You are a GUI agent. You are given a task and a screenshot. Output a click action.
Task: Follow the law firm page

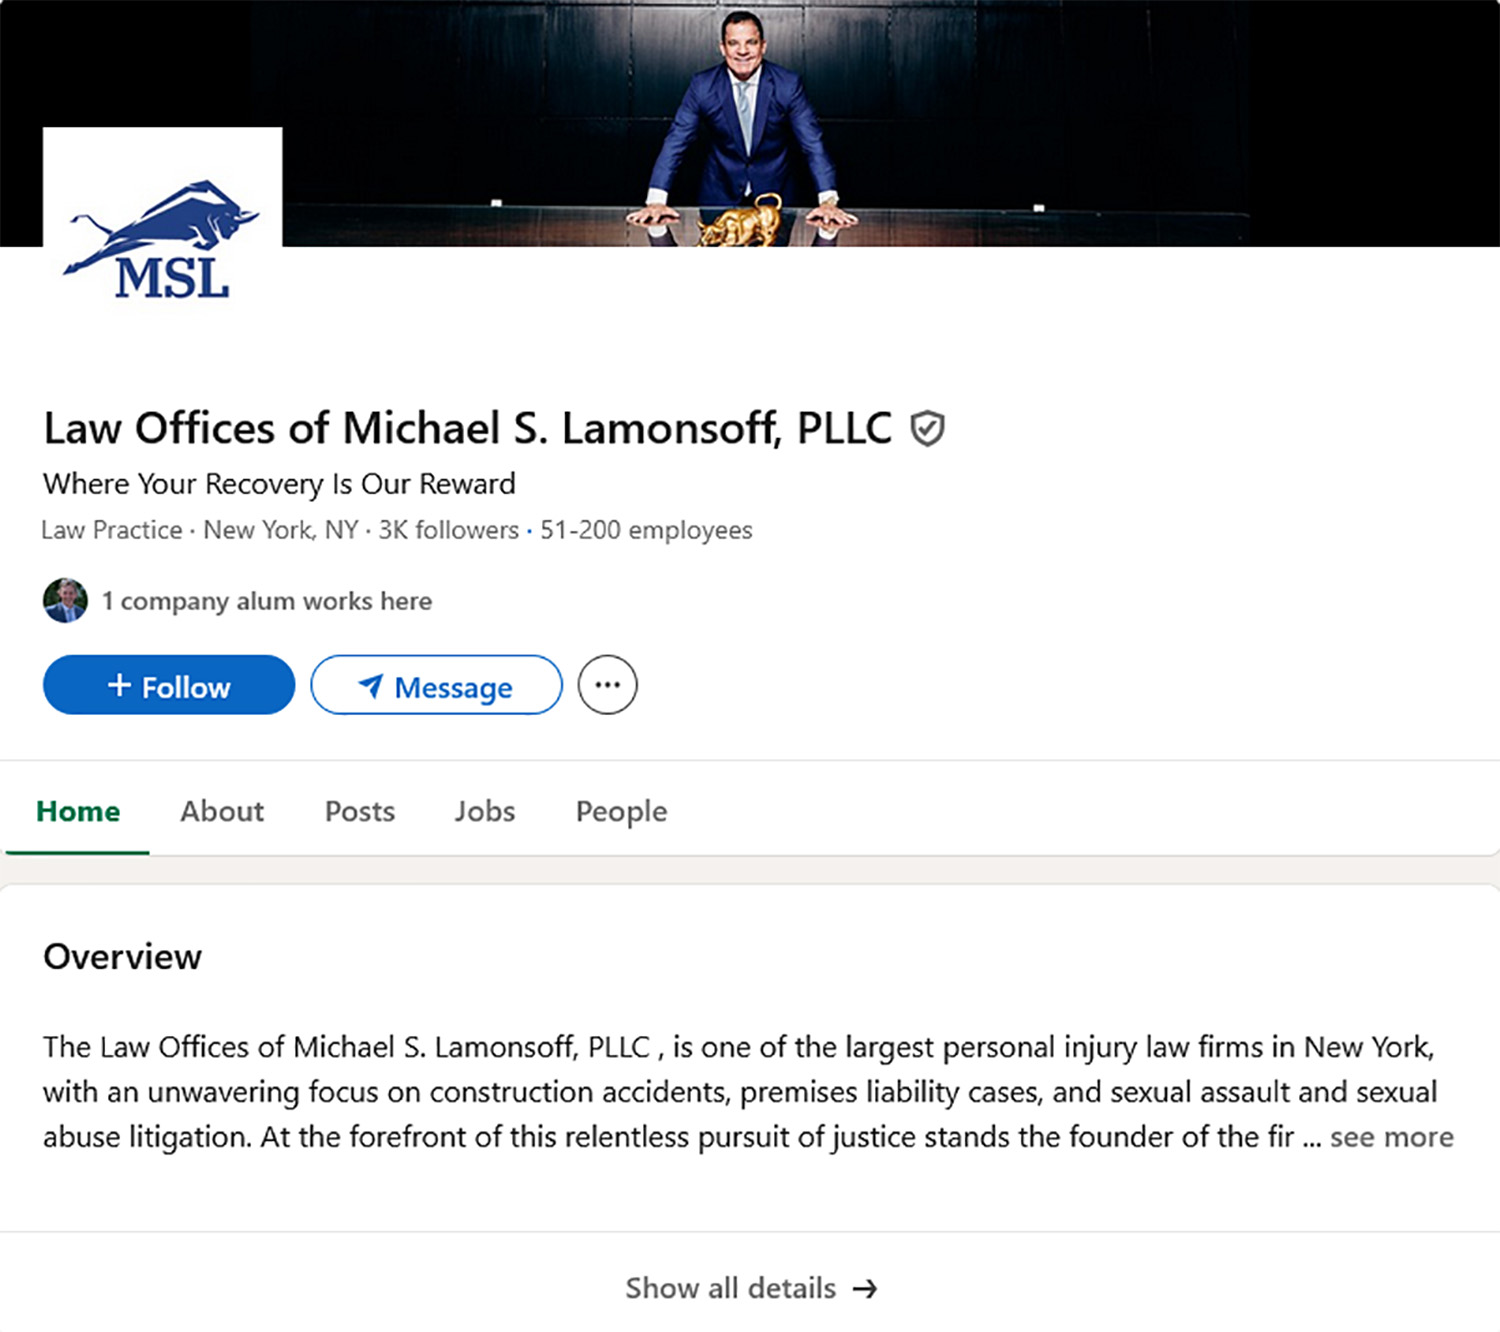pyautogui.click(x=168, y=685)
